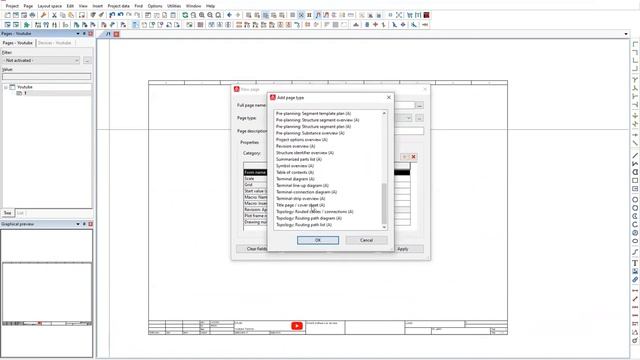Select 'Project options overview (A)' entry

point(302,140)
